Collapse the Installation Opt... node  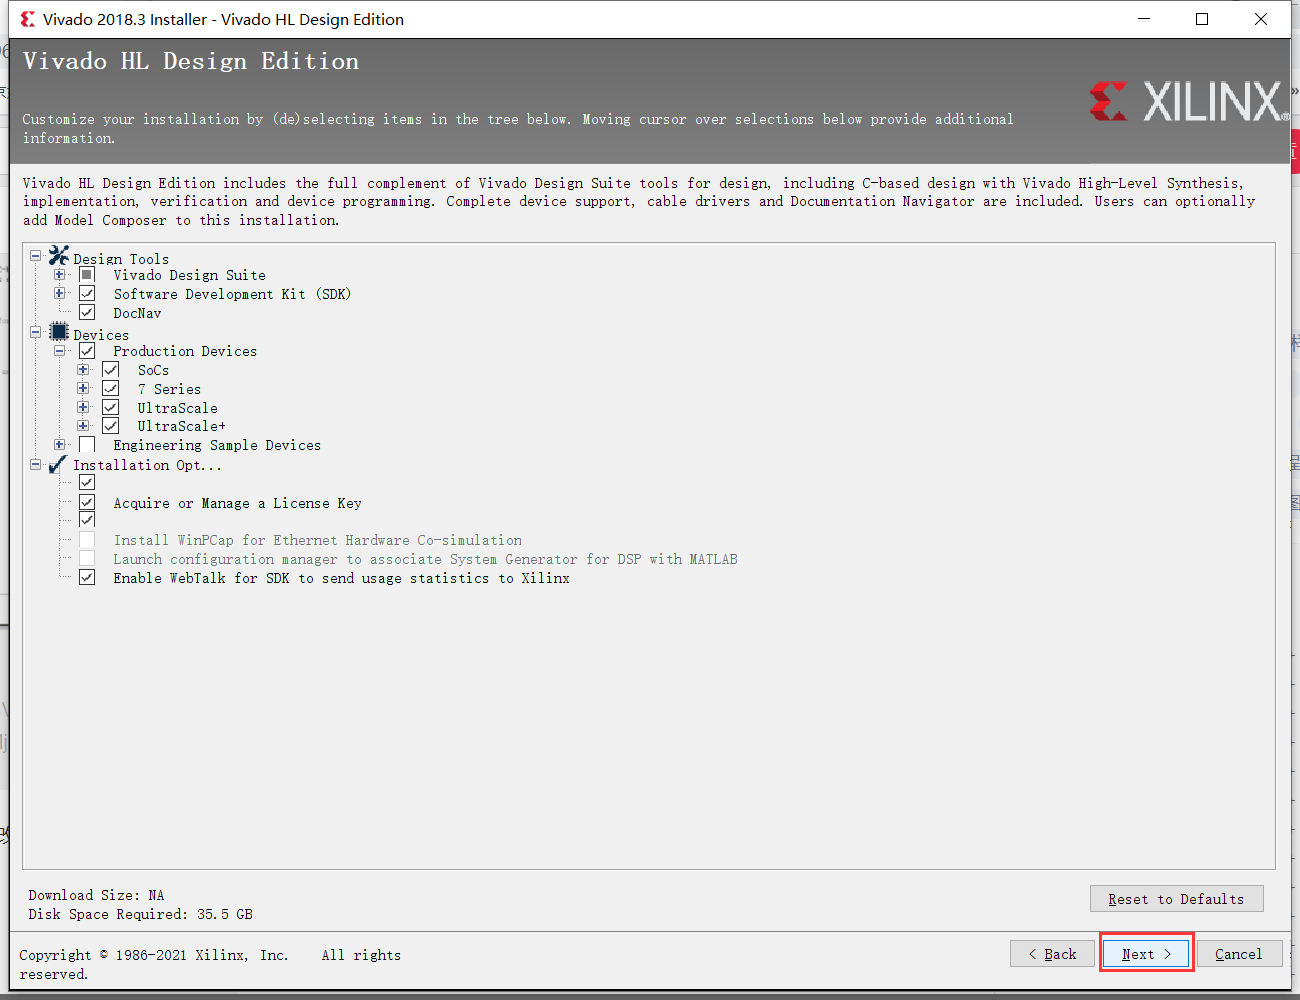(36, 464)
